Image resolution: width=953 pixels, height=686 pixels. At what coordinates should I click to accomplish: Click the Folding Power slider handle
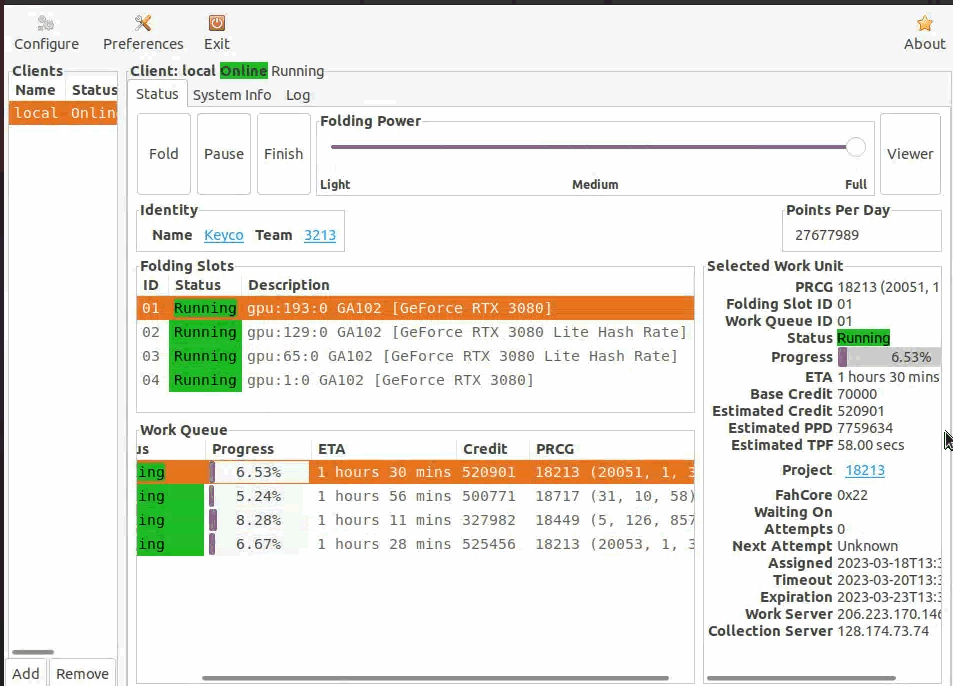[856, 147]
